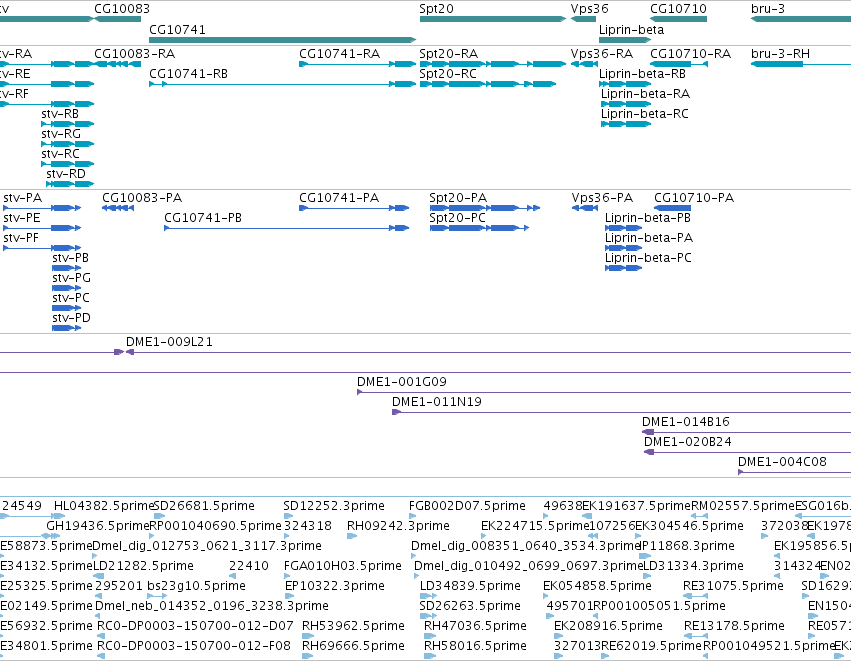Screen dimensions: 851x661
Task: Select BAC clone DME1-004C08
Action: click(x=795, y=473)
